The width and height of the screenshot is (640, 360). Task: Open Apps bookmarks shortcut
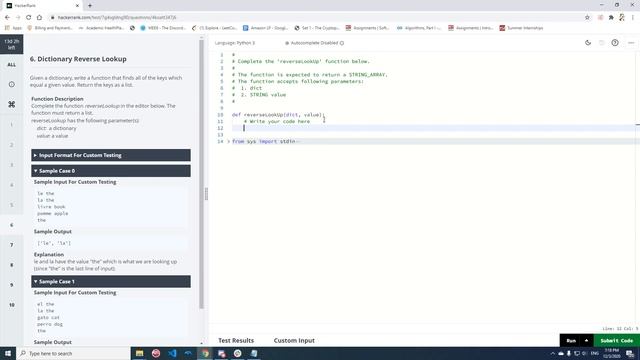tap(14, 28)
